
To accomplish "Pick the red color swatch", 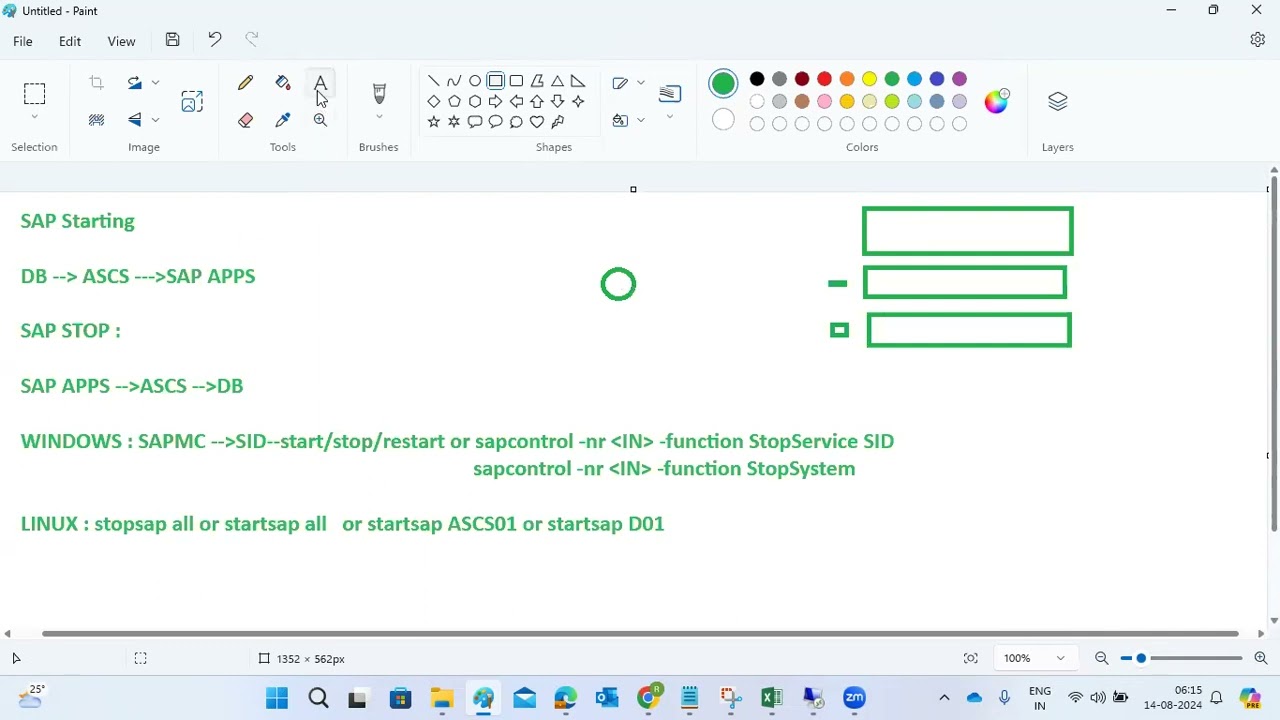I will tap(824, 79).
